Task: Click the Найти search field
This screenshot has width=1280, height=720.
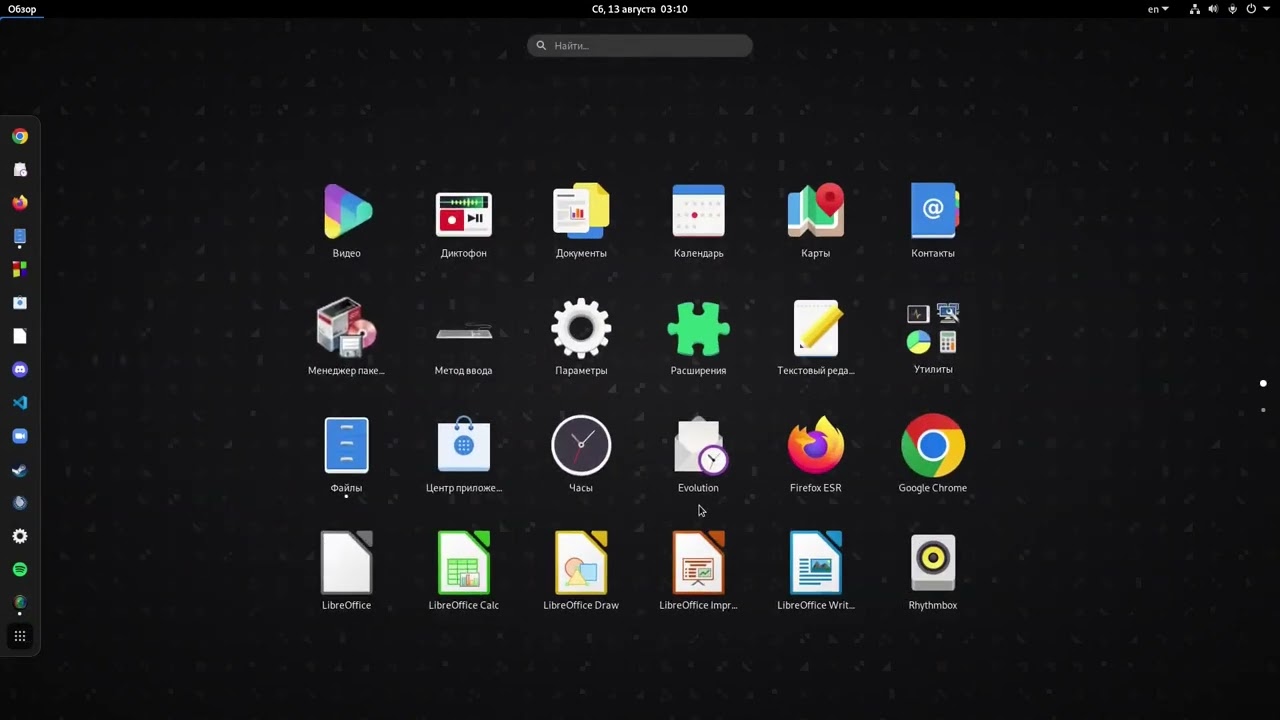Action: tap(640, 45)
